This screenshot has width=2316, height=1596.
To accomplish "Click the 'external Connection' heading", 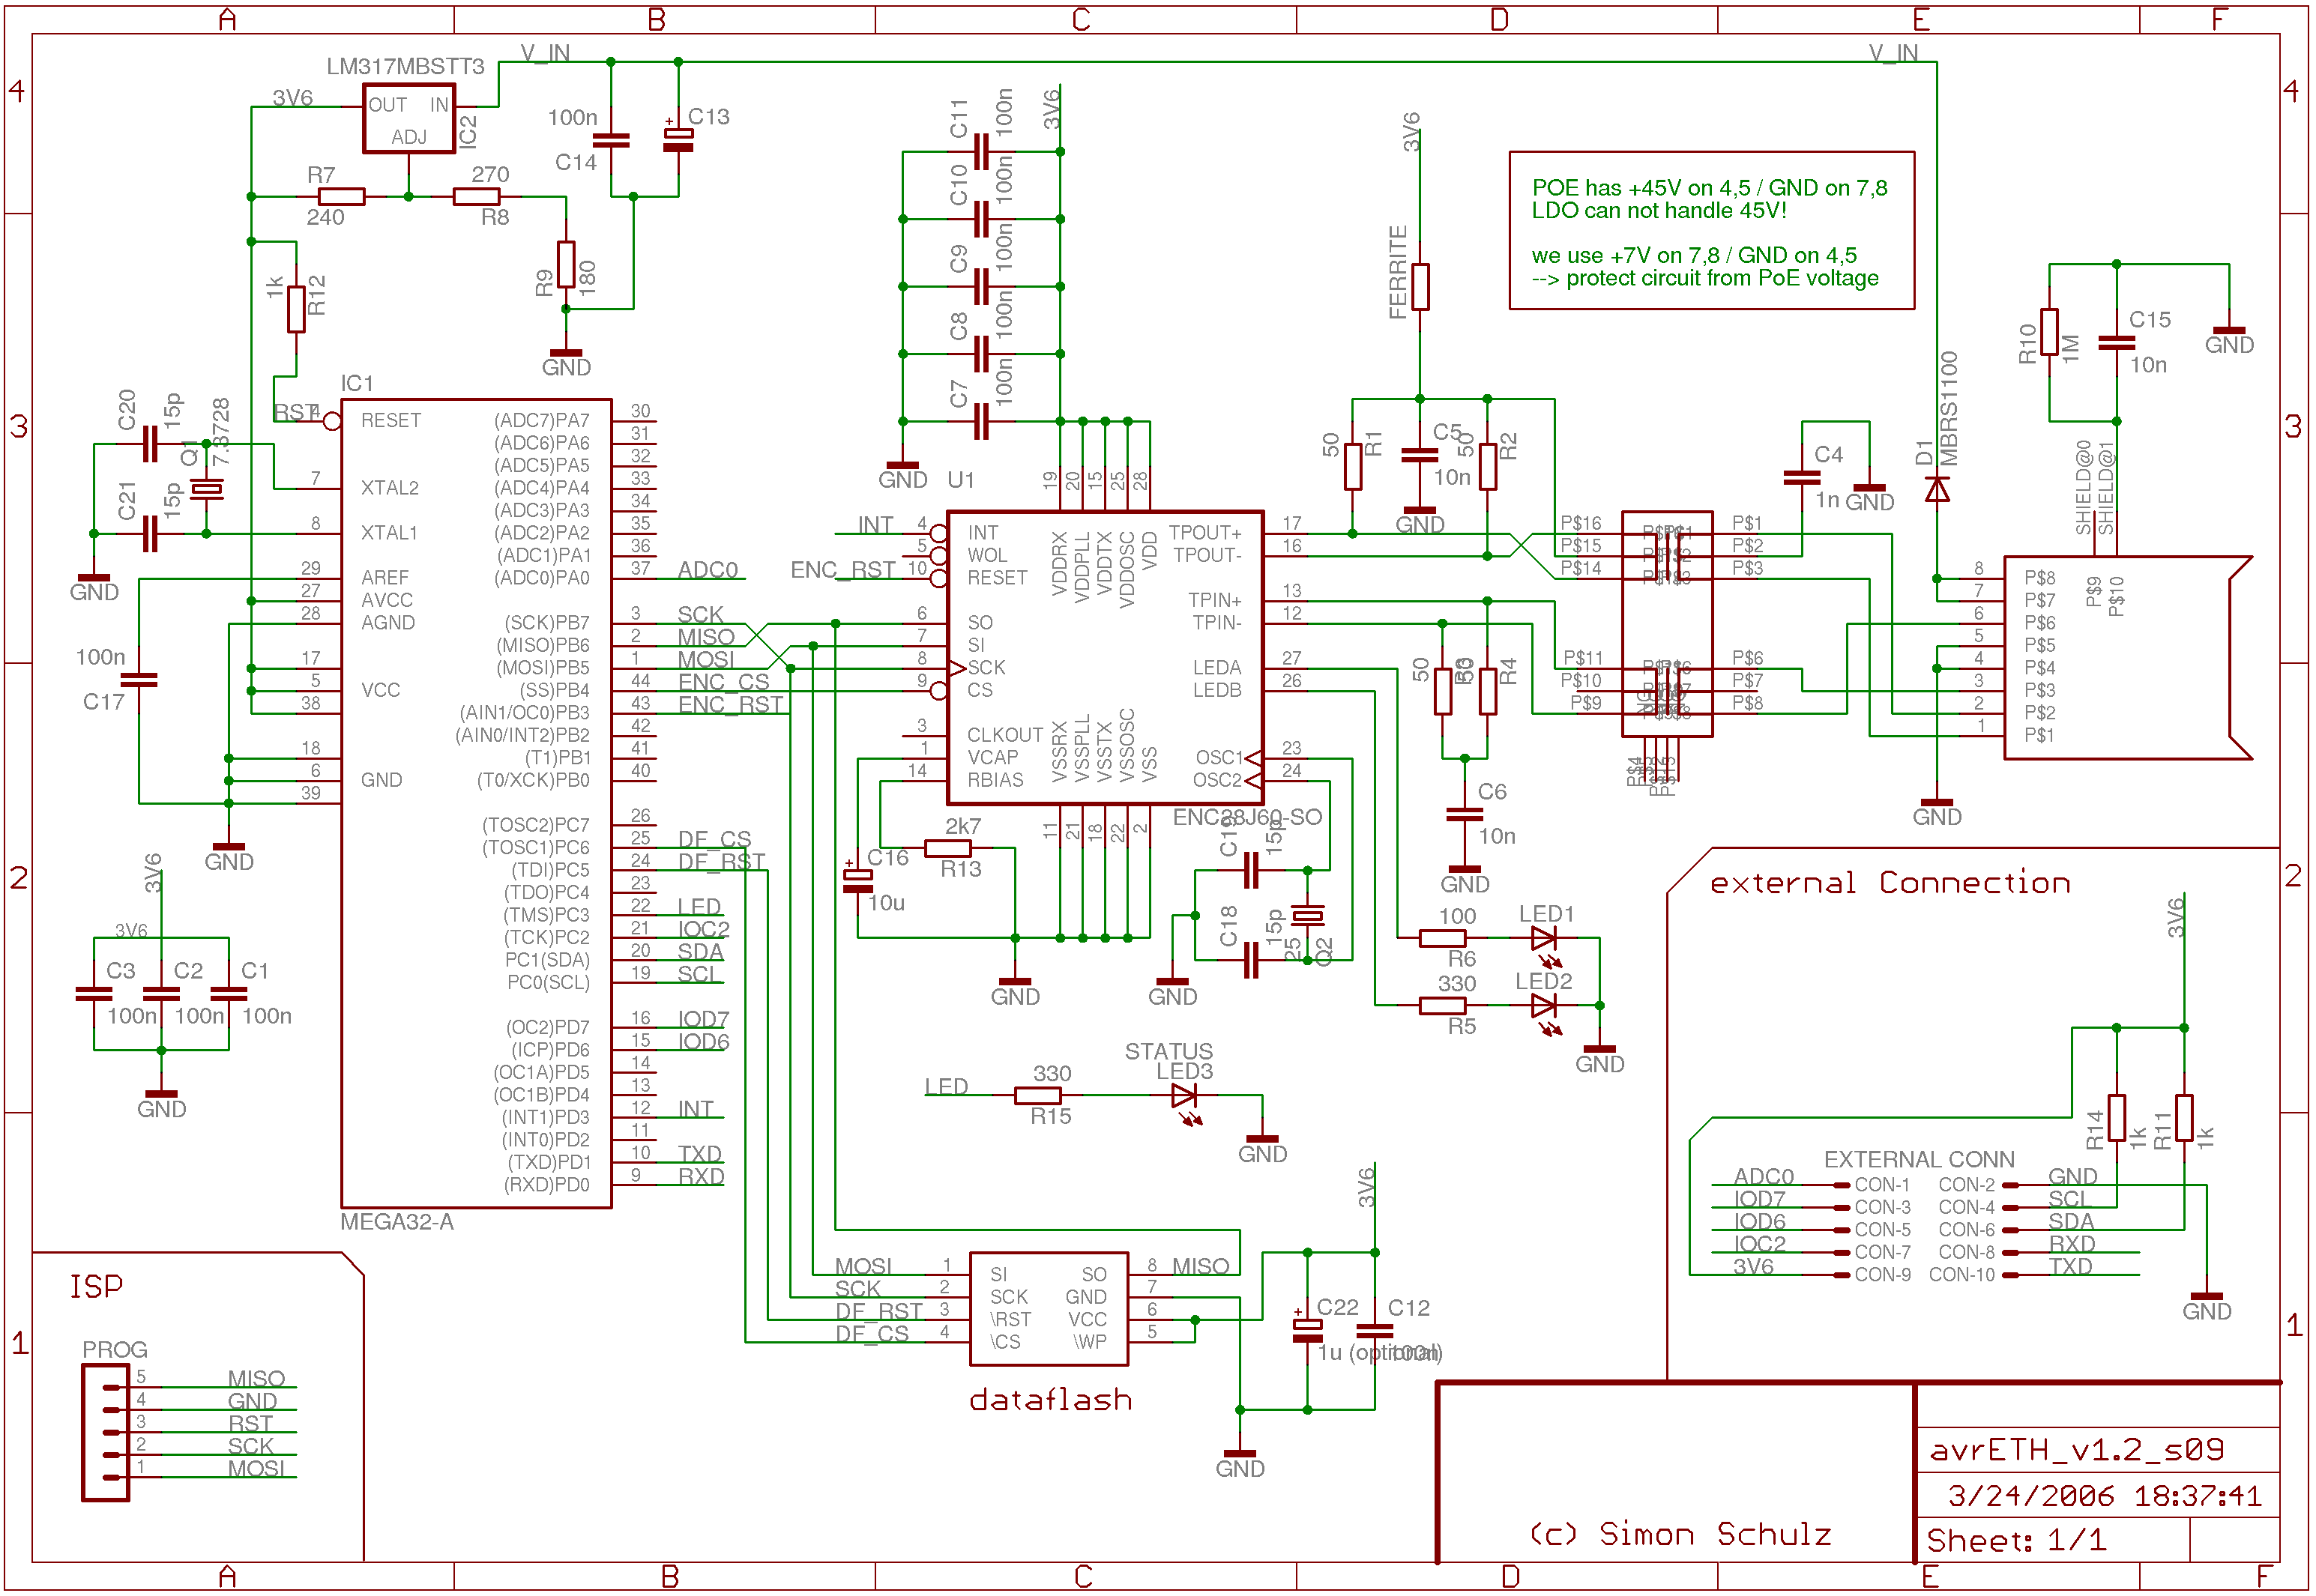I will [1890, 883].
